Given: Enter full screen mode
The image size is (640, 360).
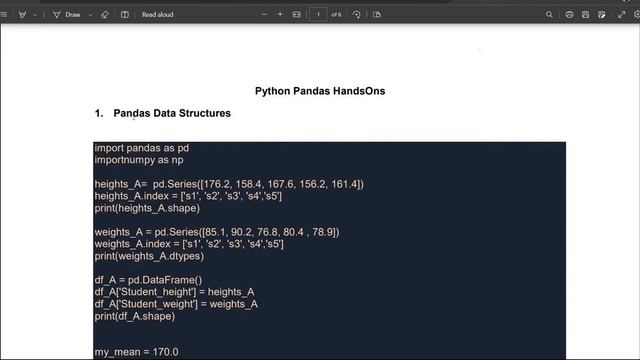Looking at the screenshot, I should pos(621,15).
